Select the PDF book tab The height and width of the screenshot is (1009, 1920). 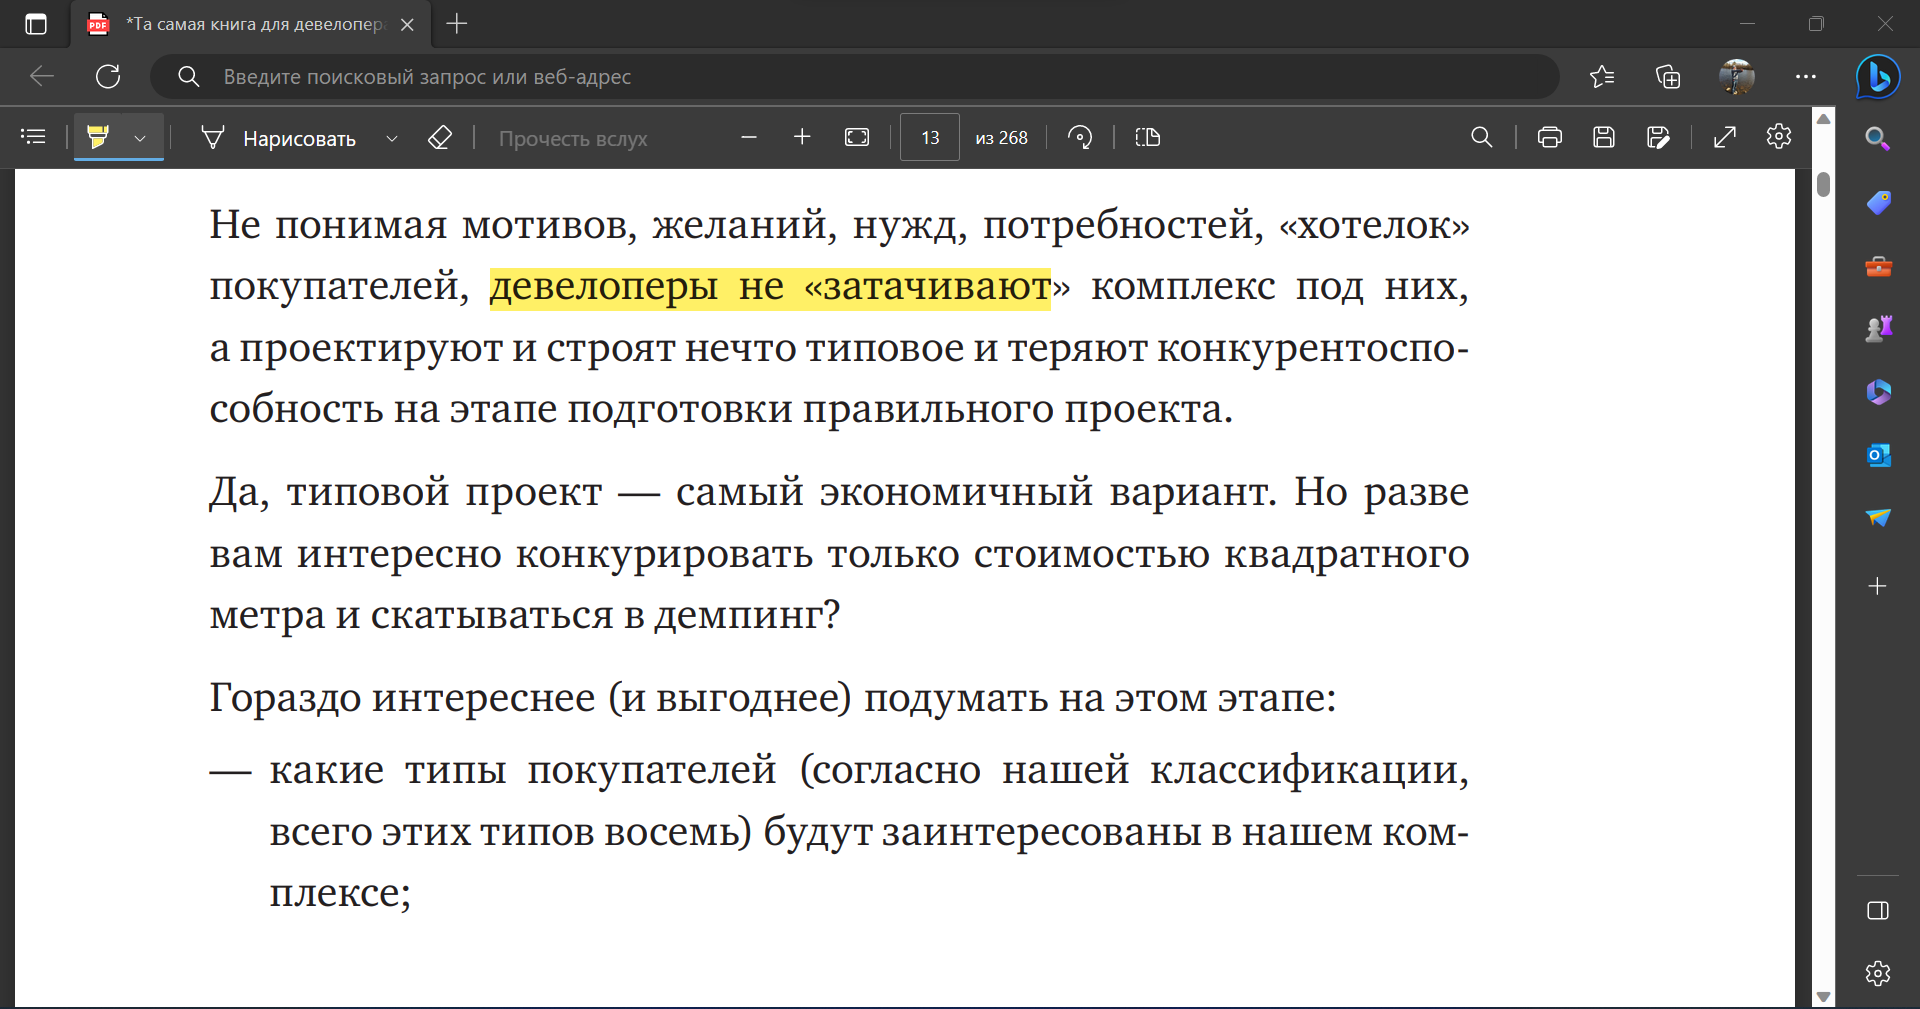[250, 24]
